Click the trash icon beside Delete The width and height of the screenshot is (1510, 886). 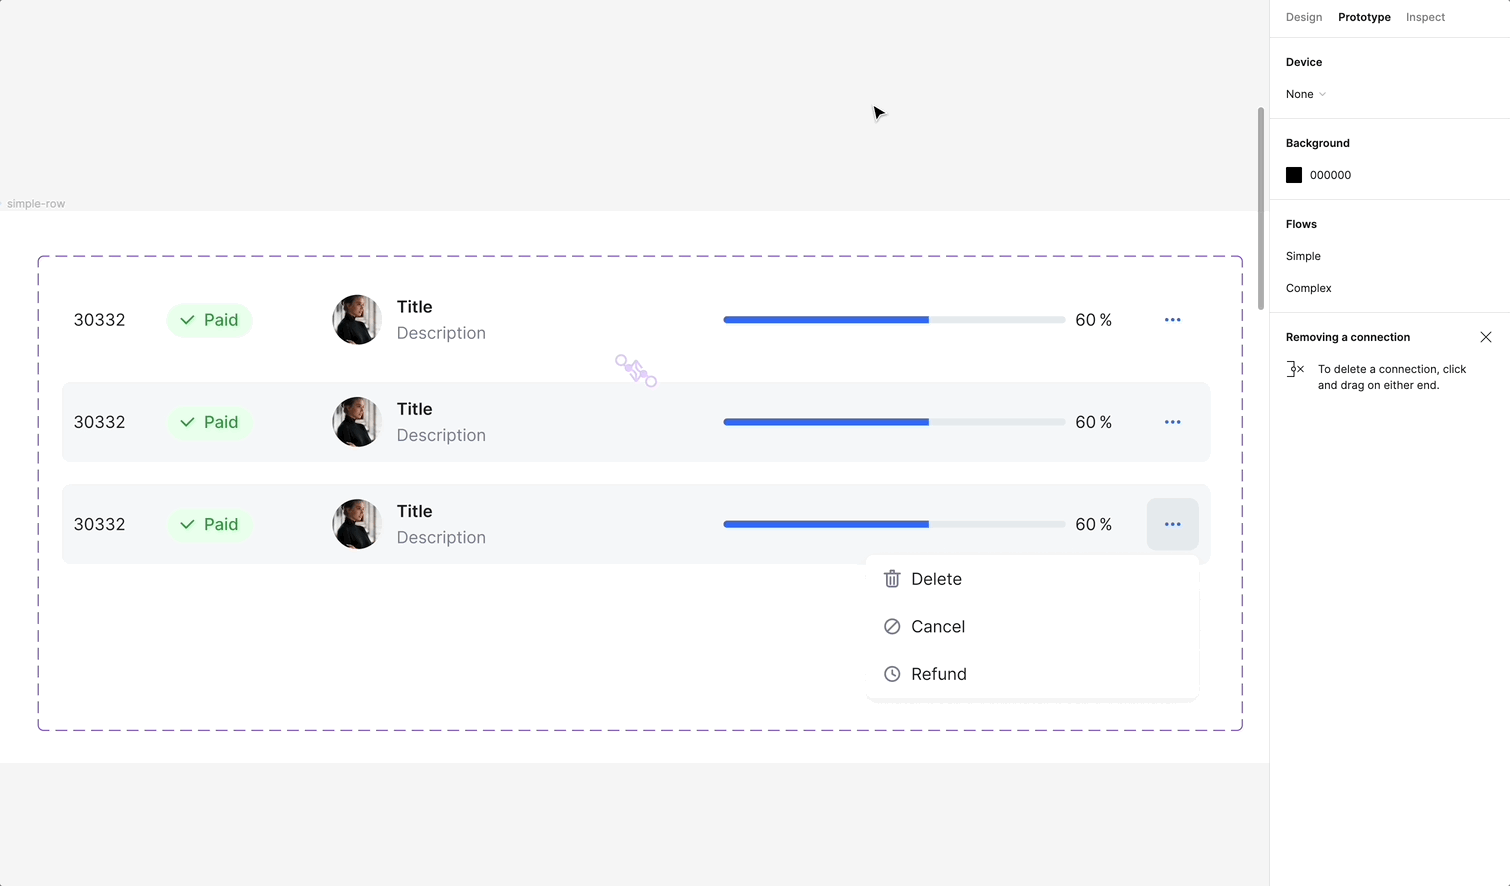coord(892,579)
